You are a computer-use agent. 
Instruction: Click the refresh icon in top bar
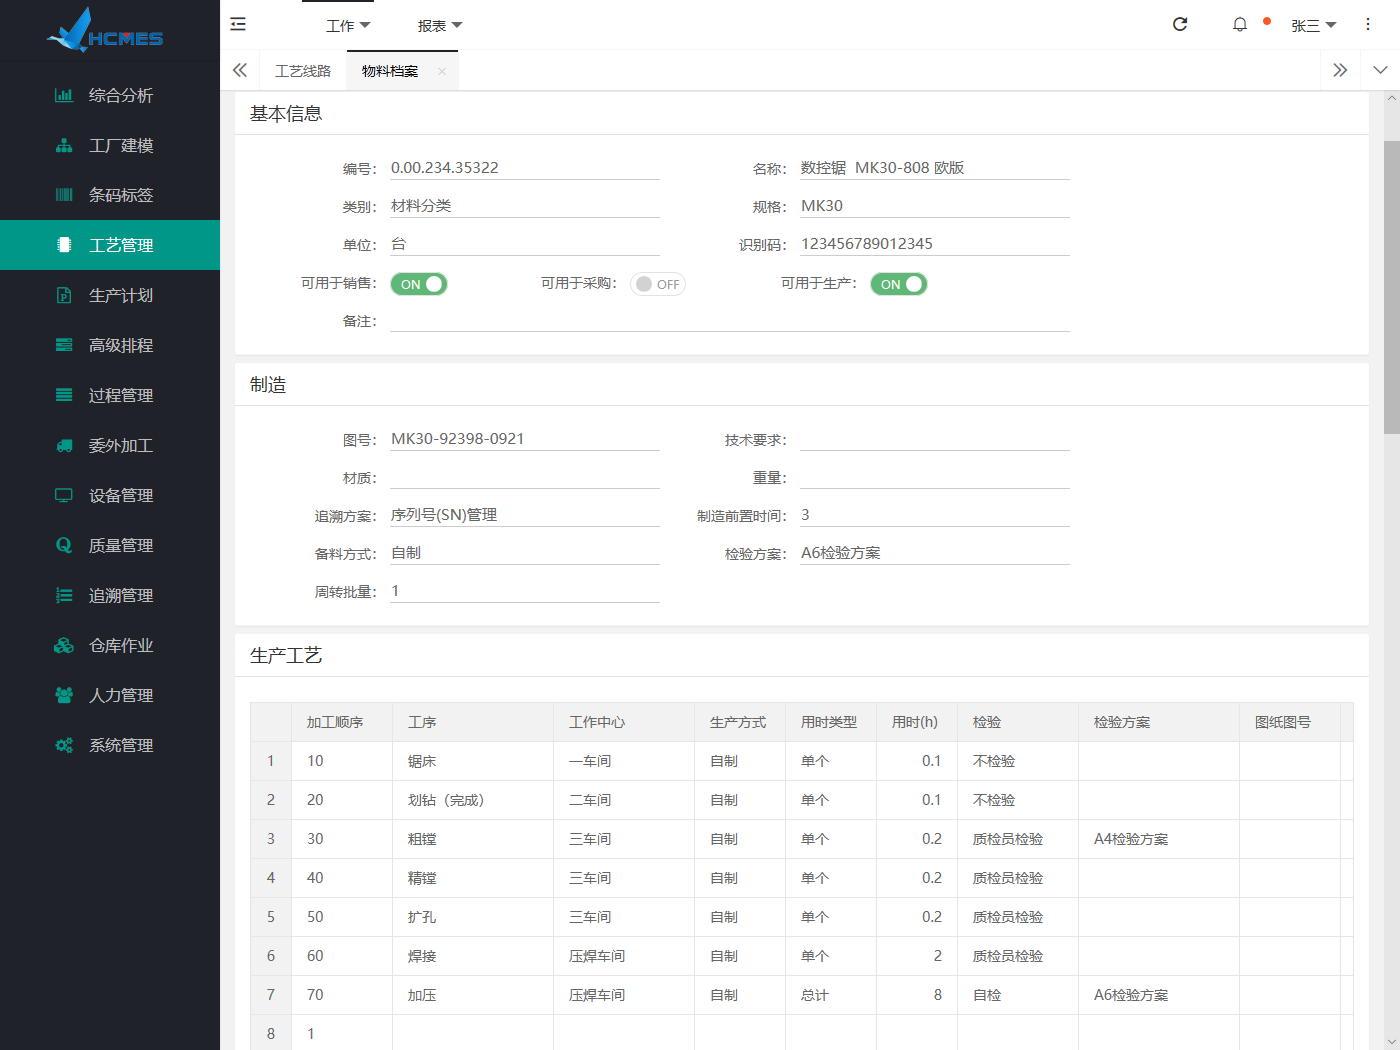coord(1180,24)
